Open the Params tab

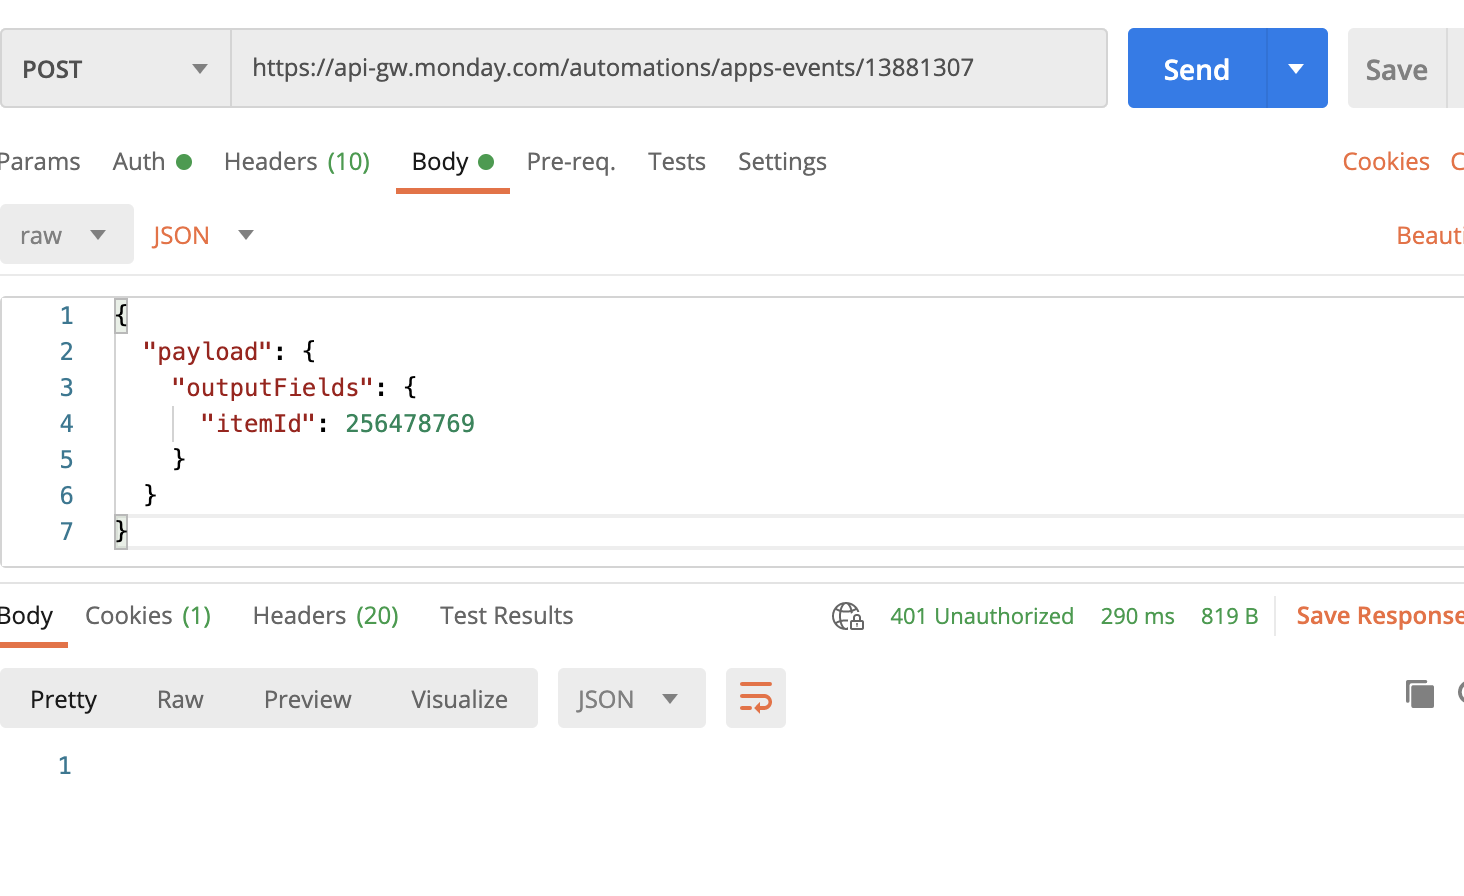coord(40,162)
